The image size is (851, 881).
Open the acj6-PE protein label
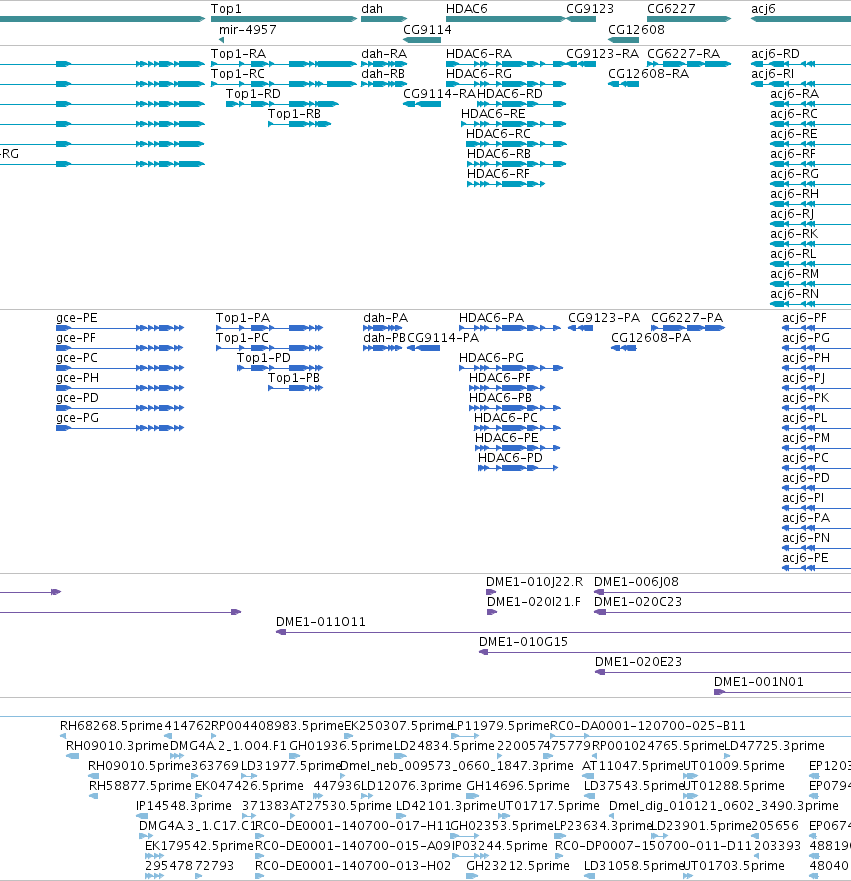(806, 558)
